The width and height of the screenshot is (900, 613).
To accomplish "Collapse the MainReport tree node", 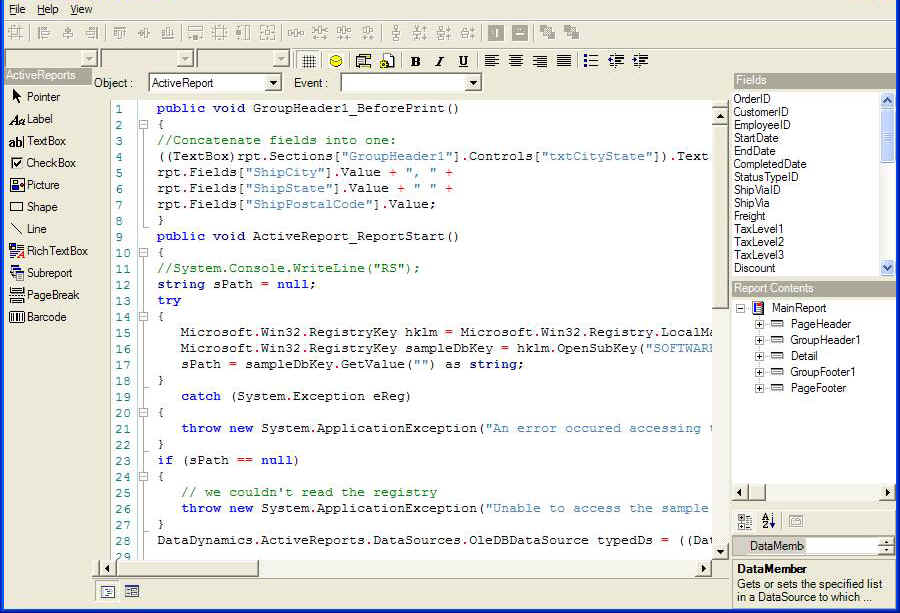I will pyautogui.click(x=740, y=308).
